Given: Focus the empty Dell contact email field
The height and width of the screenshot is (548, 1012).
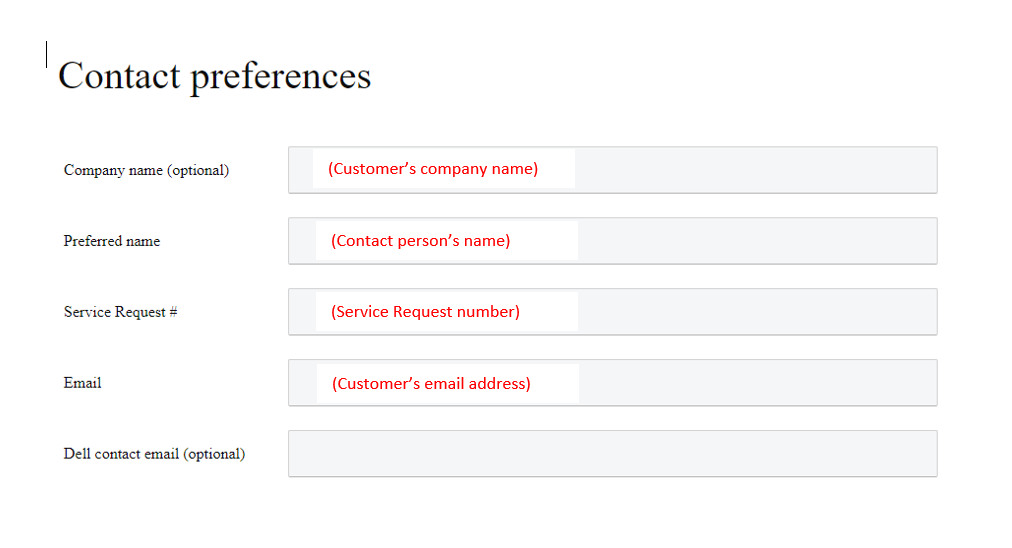Looking at the screenshot, I should pyautogui.click(x=612, y=454).
